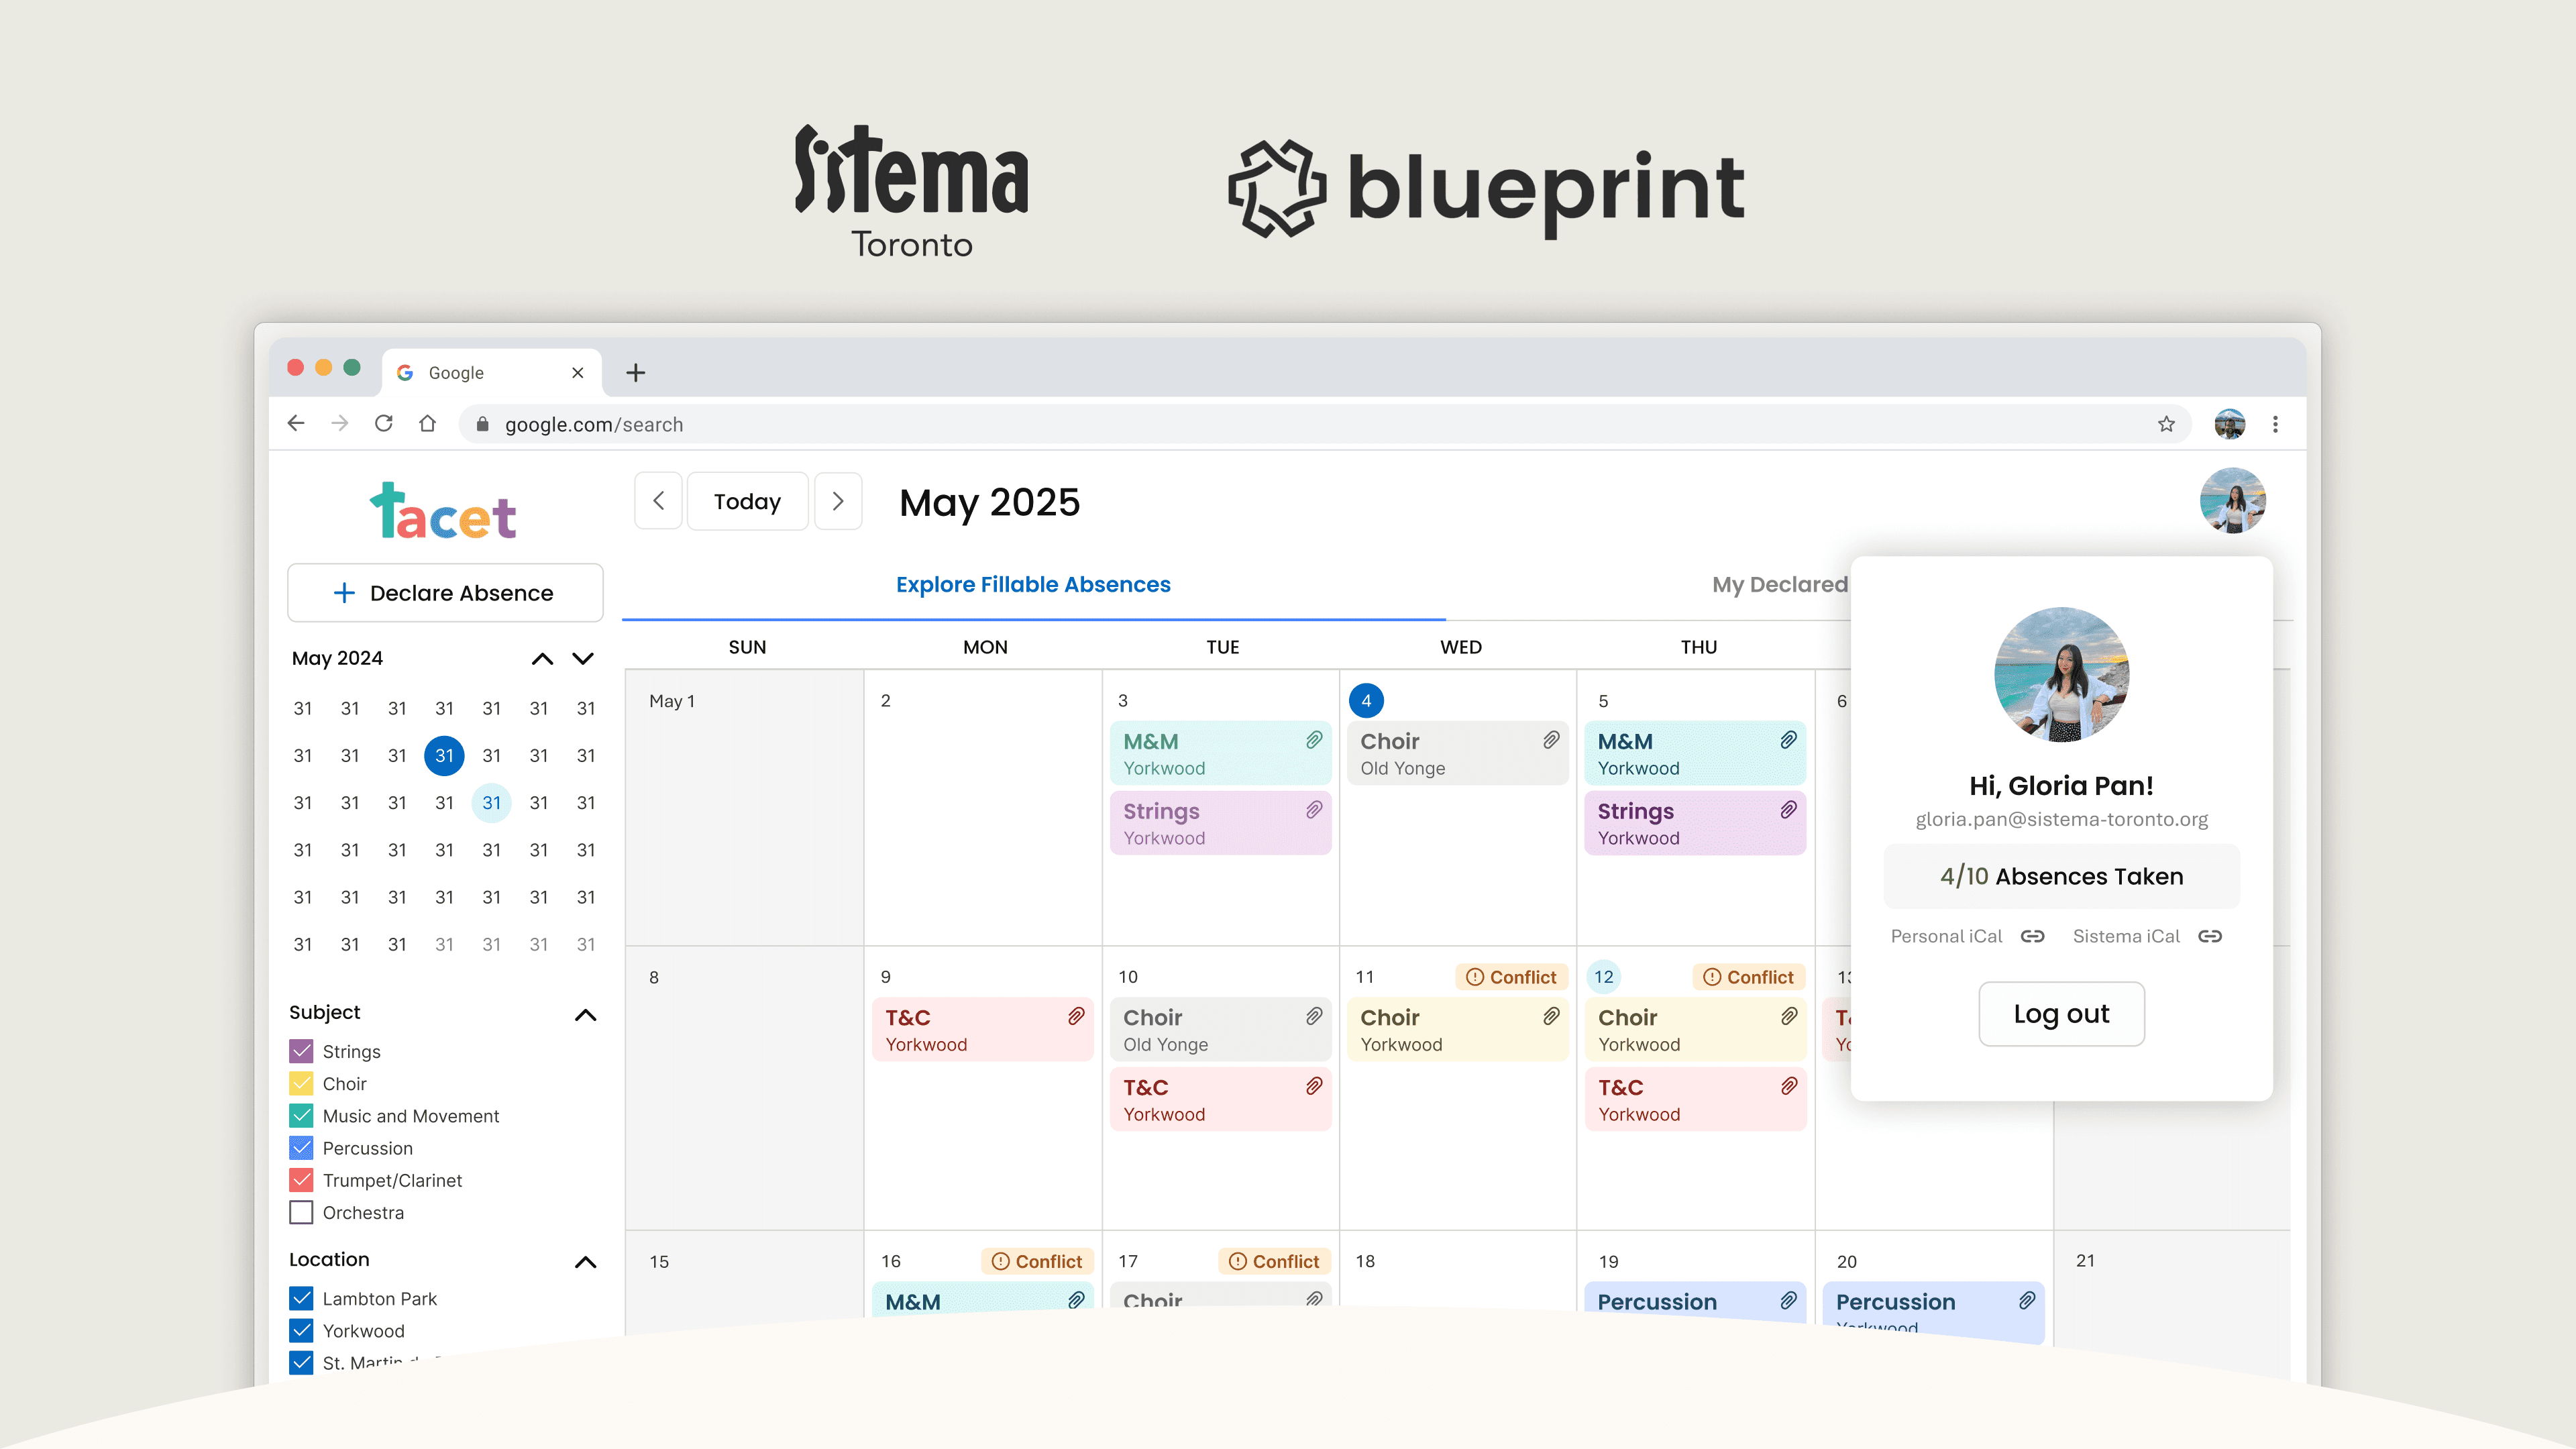Open new browser tab with plus
The image size is (2576, 1449).
tap(636, 373)
